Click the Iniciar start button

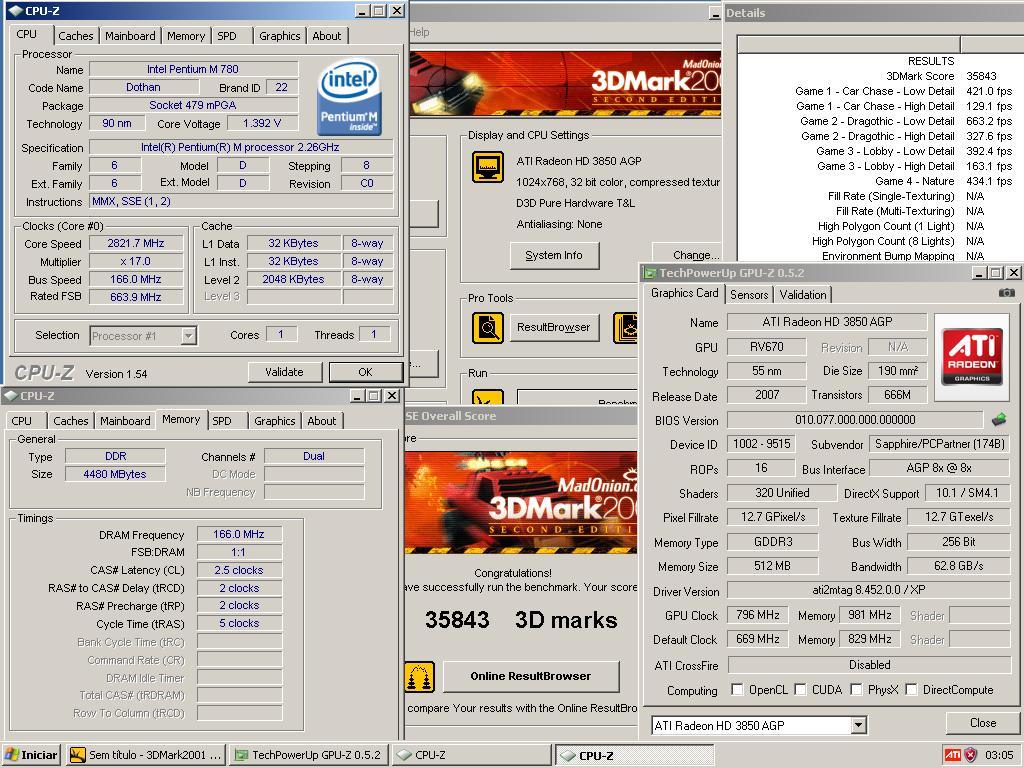point(31,755)
